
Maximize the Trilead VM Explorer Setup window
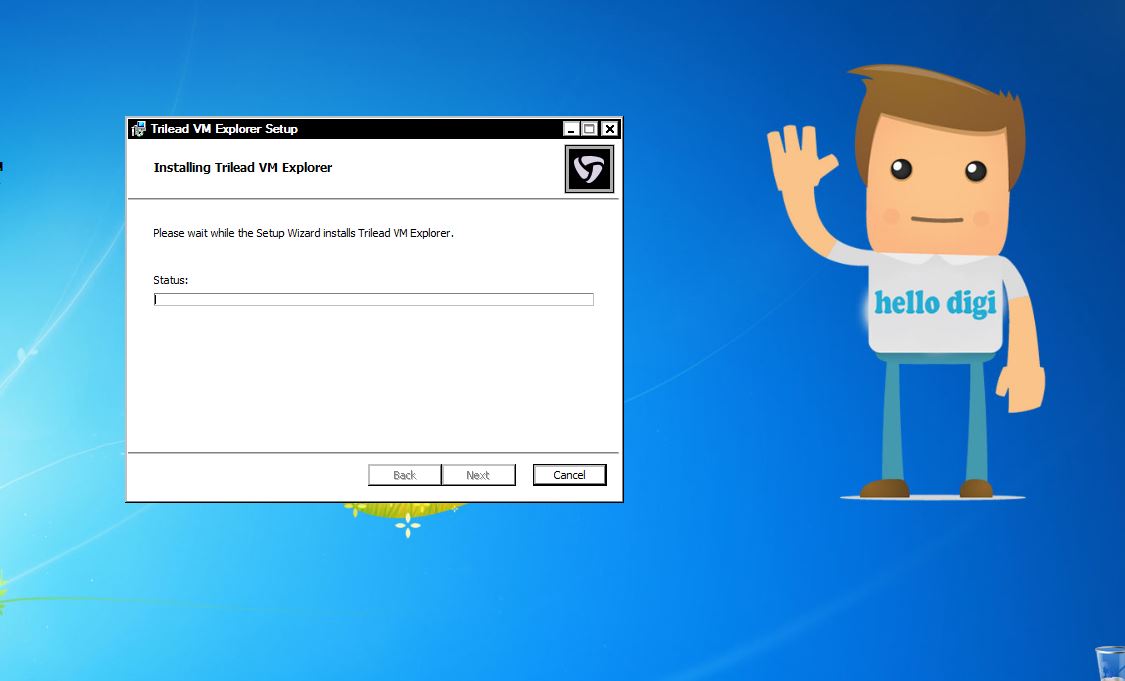pyautogui.click(x=590, y=129)
